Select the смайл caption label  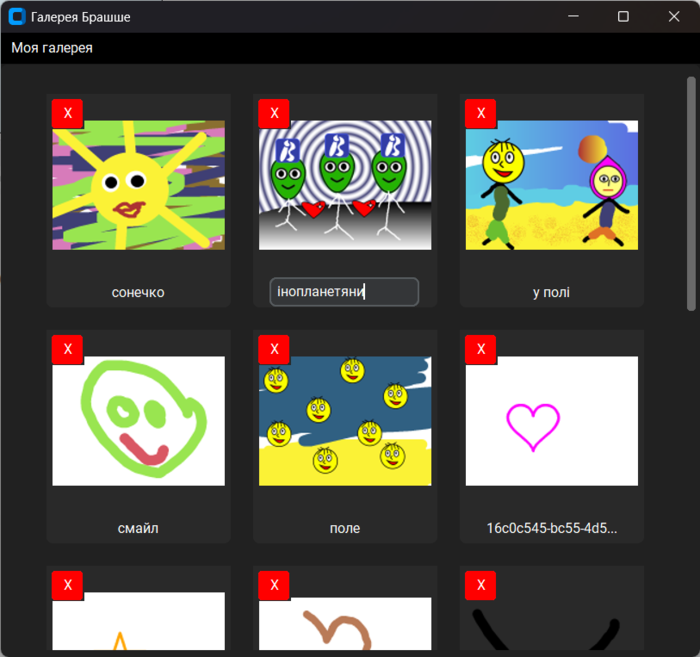tap(138, 528)
